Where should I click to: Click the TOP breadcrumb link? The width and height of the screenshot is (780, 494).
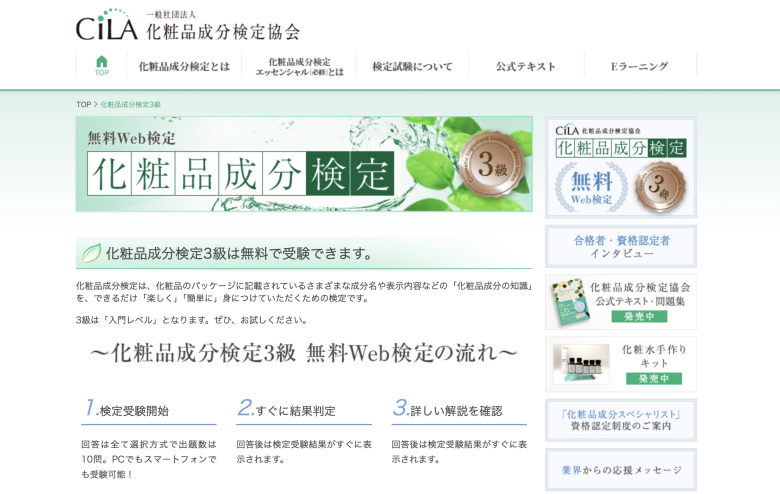[x=83, y=104]
